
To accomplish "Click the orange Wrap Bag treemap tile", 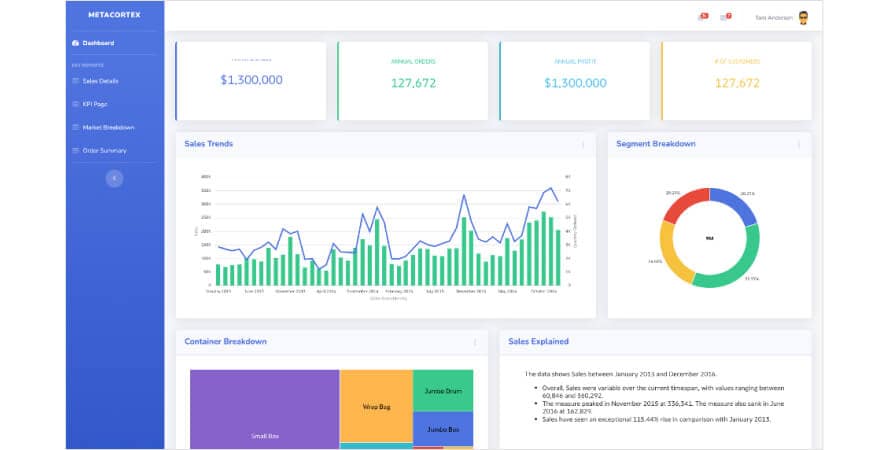I will tap(376, 405).
